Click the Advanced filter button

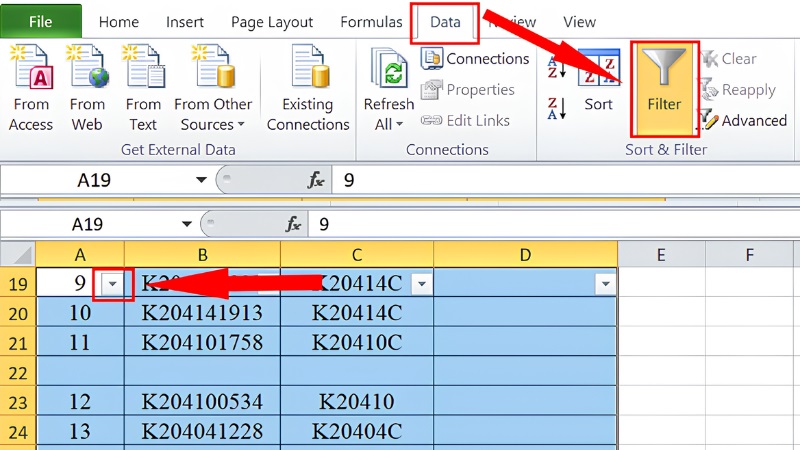[744, 120]
